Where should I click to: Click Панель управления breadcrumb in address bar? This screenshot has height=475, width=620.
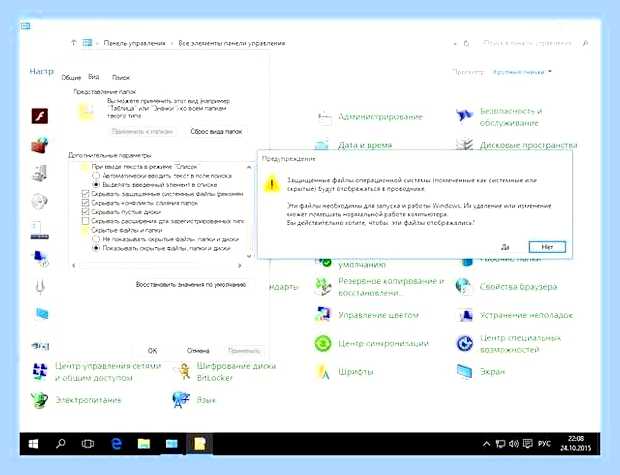point(134,43)
